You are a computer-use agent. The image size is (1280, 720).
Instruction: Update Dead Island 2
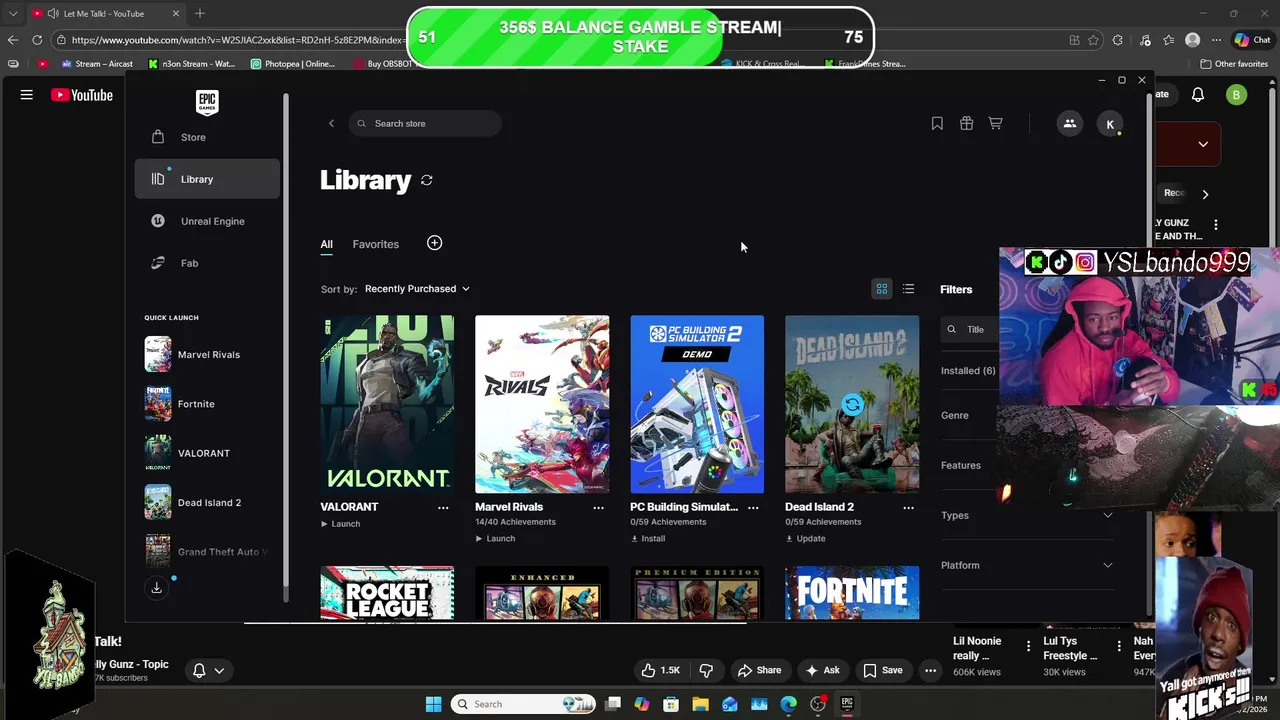[805, 538]
